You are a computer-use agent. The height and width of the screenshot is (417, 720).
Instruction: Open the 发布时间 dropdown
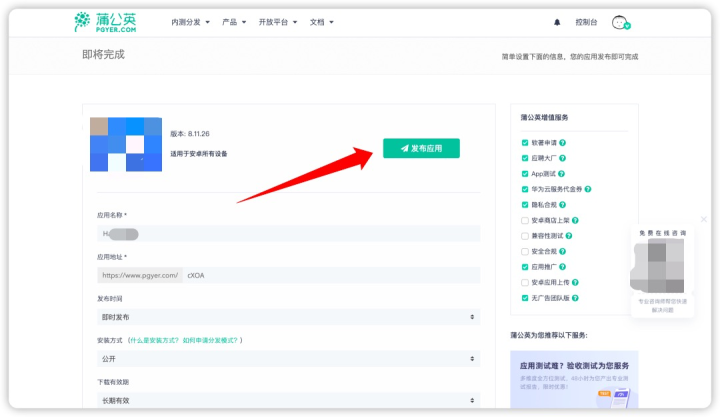288,317
